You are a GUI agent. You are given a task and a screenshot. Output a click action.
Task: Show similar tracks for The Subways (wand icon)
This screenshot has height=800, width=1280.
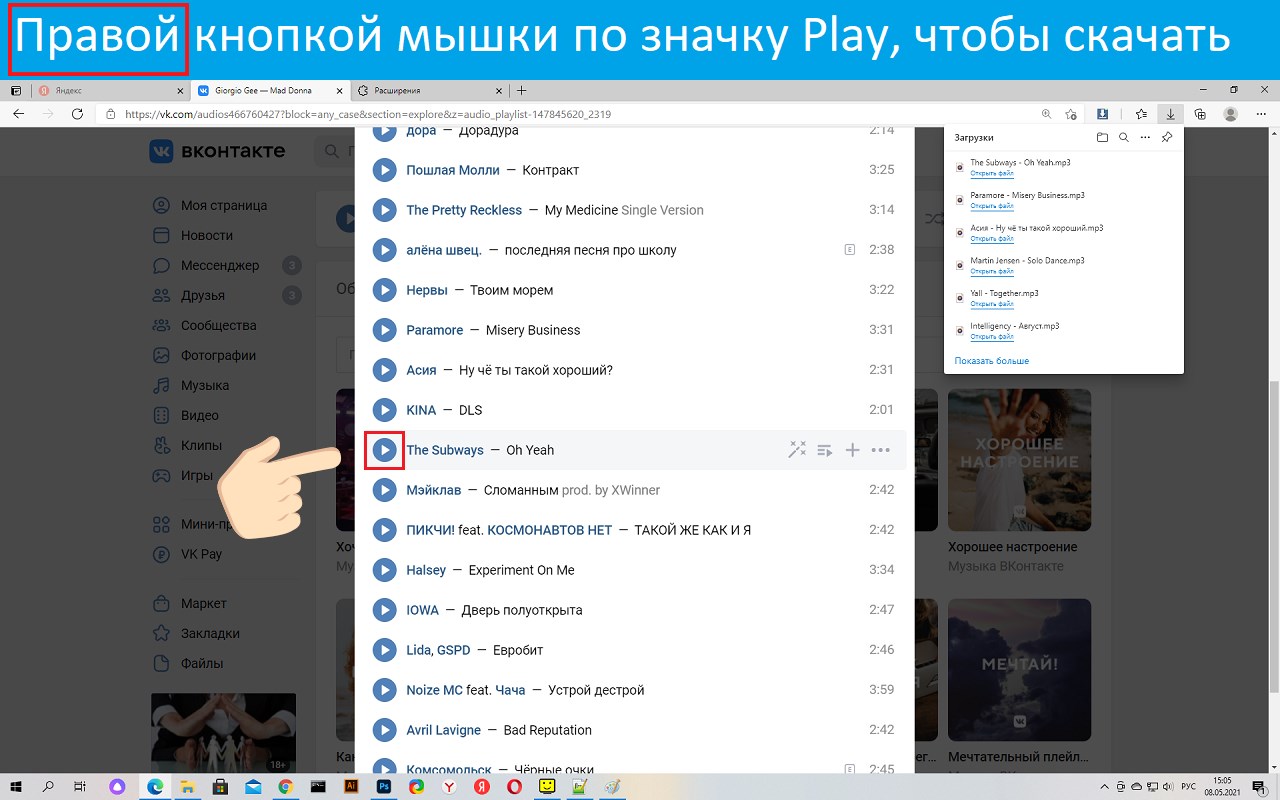coord(797,450)
